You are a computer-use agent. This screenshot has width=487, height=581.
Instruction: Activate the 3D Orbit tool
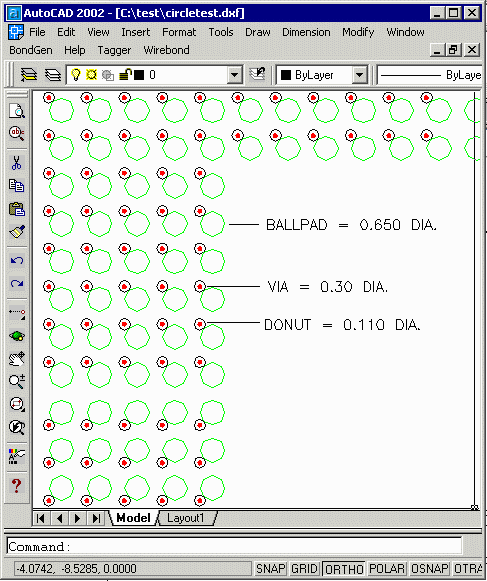[x=17, y=336]
